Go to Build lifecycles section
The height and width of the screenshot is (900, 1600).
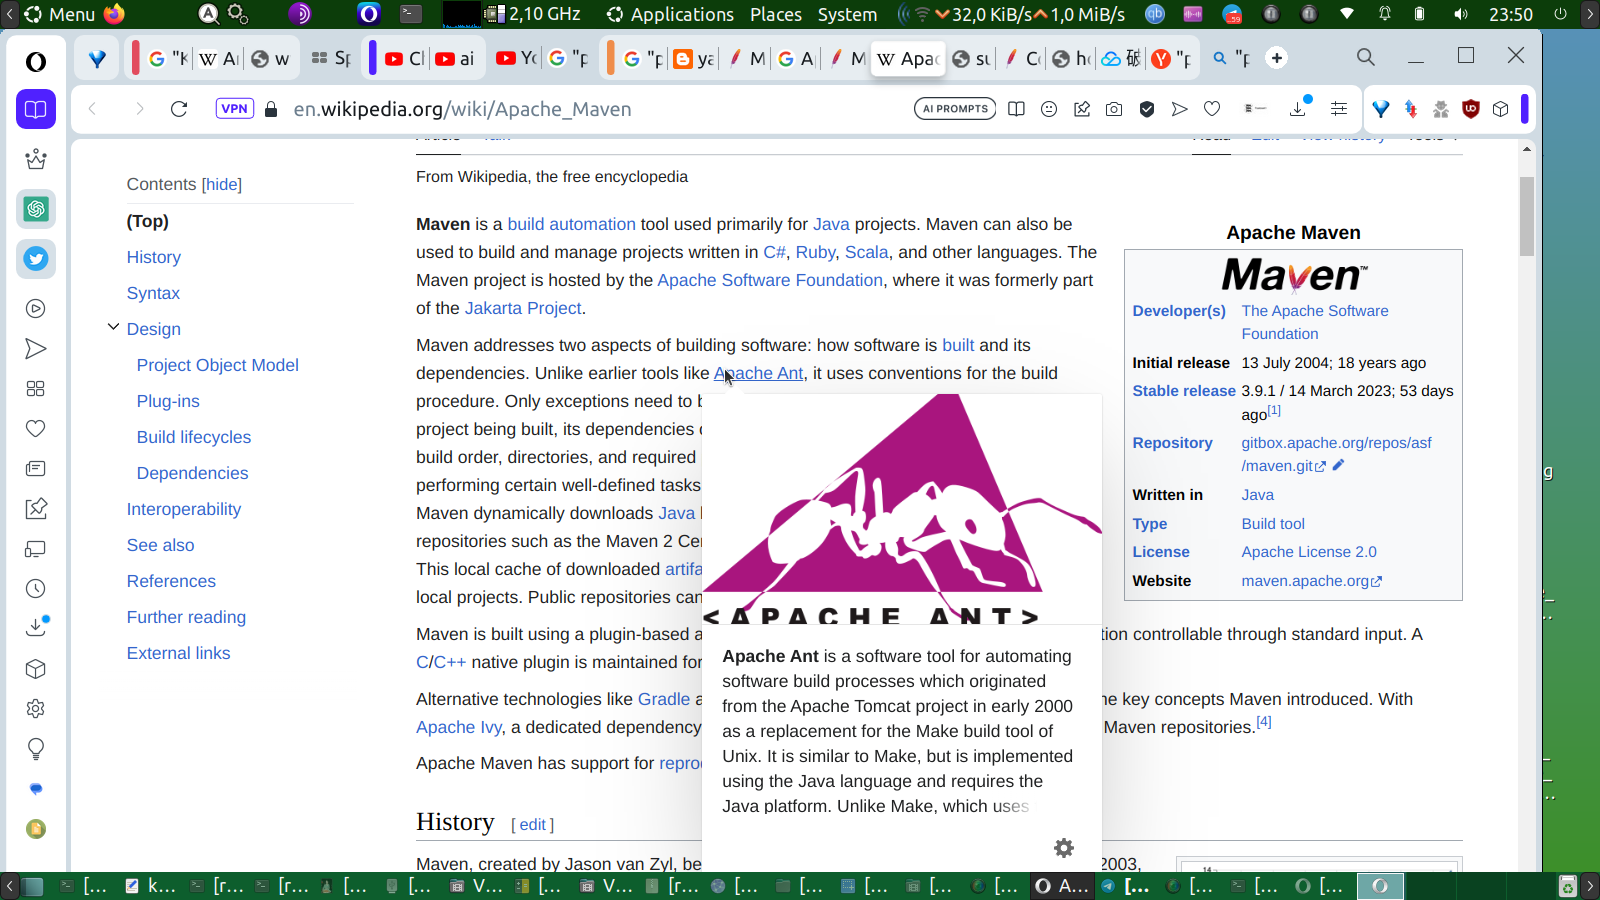(194, 437)
